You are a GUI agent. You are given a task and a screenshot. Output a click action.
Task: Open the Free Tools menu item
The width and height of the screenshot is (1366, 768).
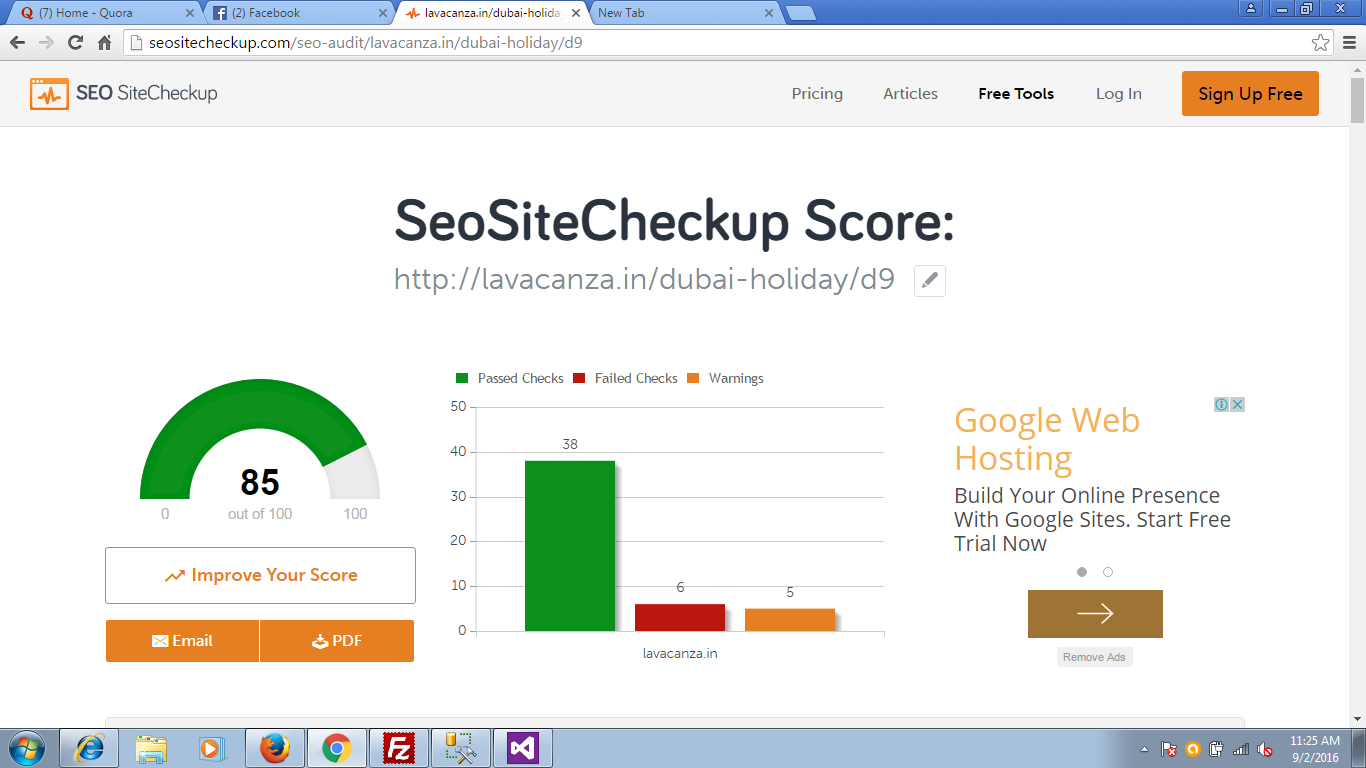[1016, 94]
